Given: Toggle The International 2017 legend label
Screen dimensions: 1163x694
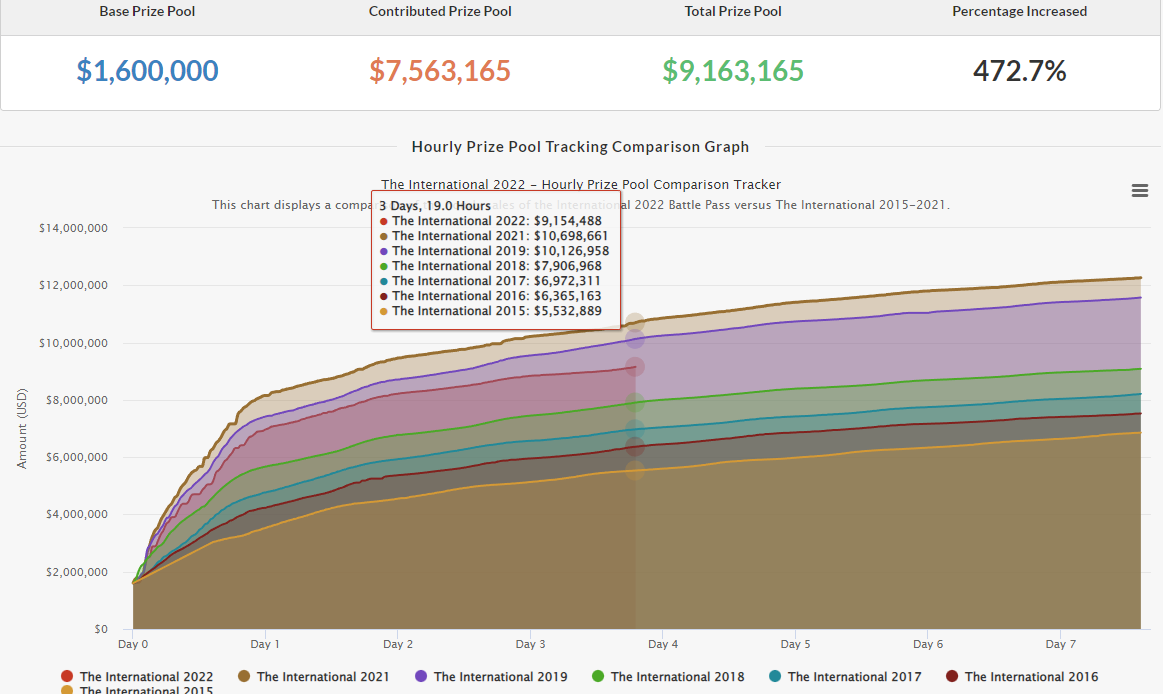Looking at the screenshot, I should (x=854, y=677).
